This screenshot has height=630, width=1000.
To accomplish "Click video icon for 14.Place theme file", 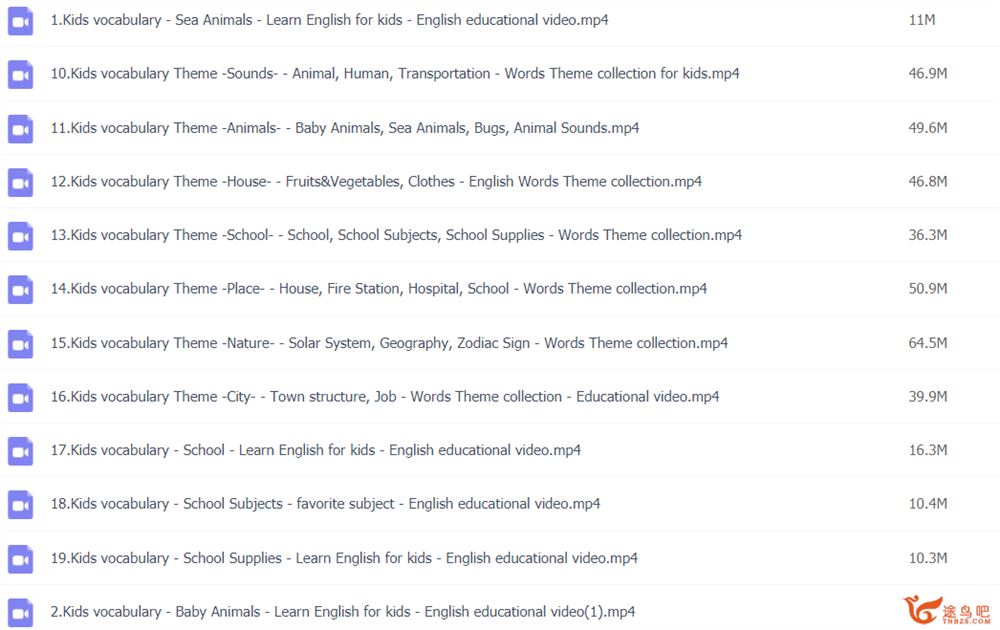I will coord(20,289).
